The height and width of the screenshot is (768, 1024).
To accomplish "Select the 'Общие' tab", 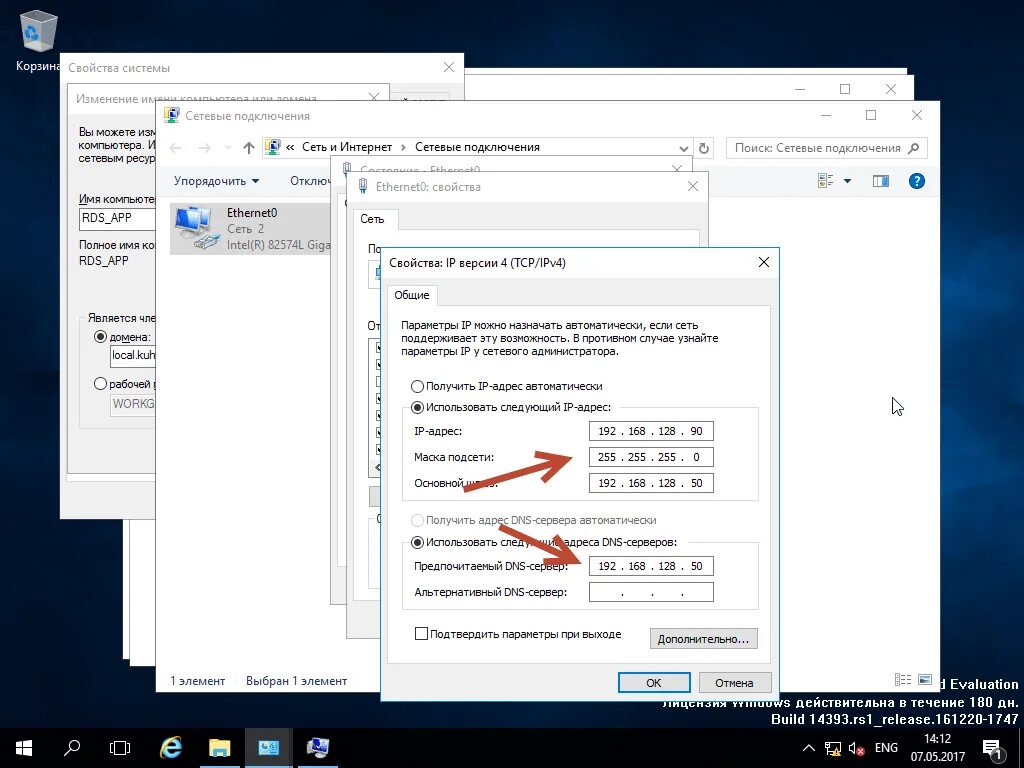I will [x=411, y=295].
